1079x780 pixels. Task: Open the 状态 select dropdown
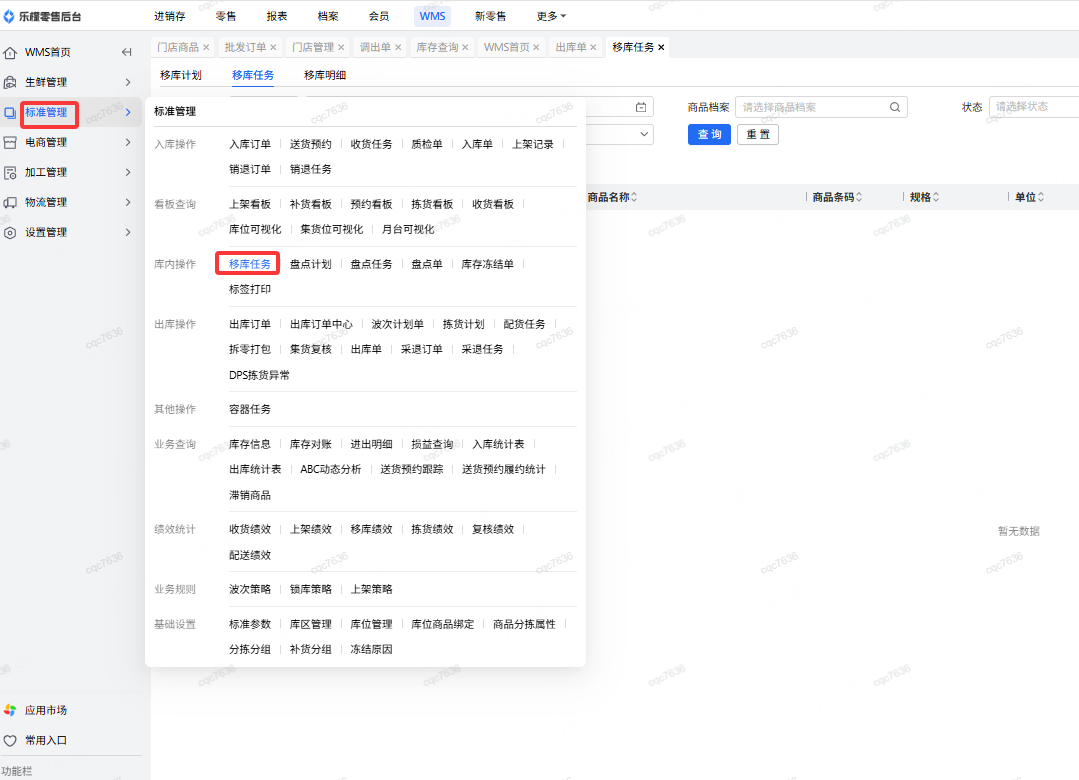pos(1034,107)
